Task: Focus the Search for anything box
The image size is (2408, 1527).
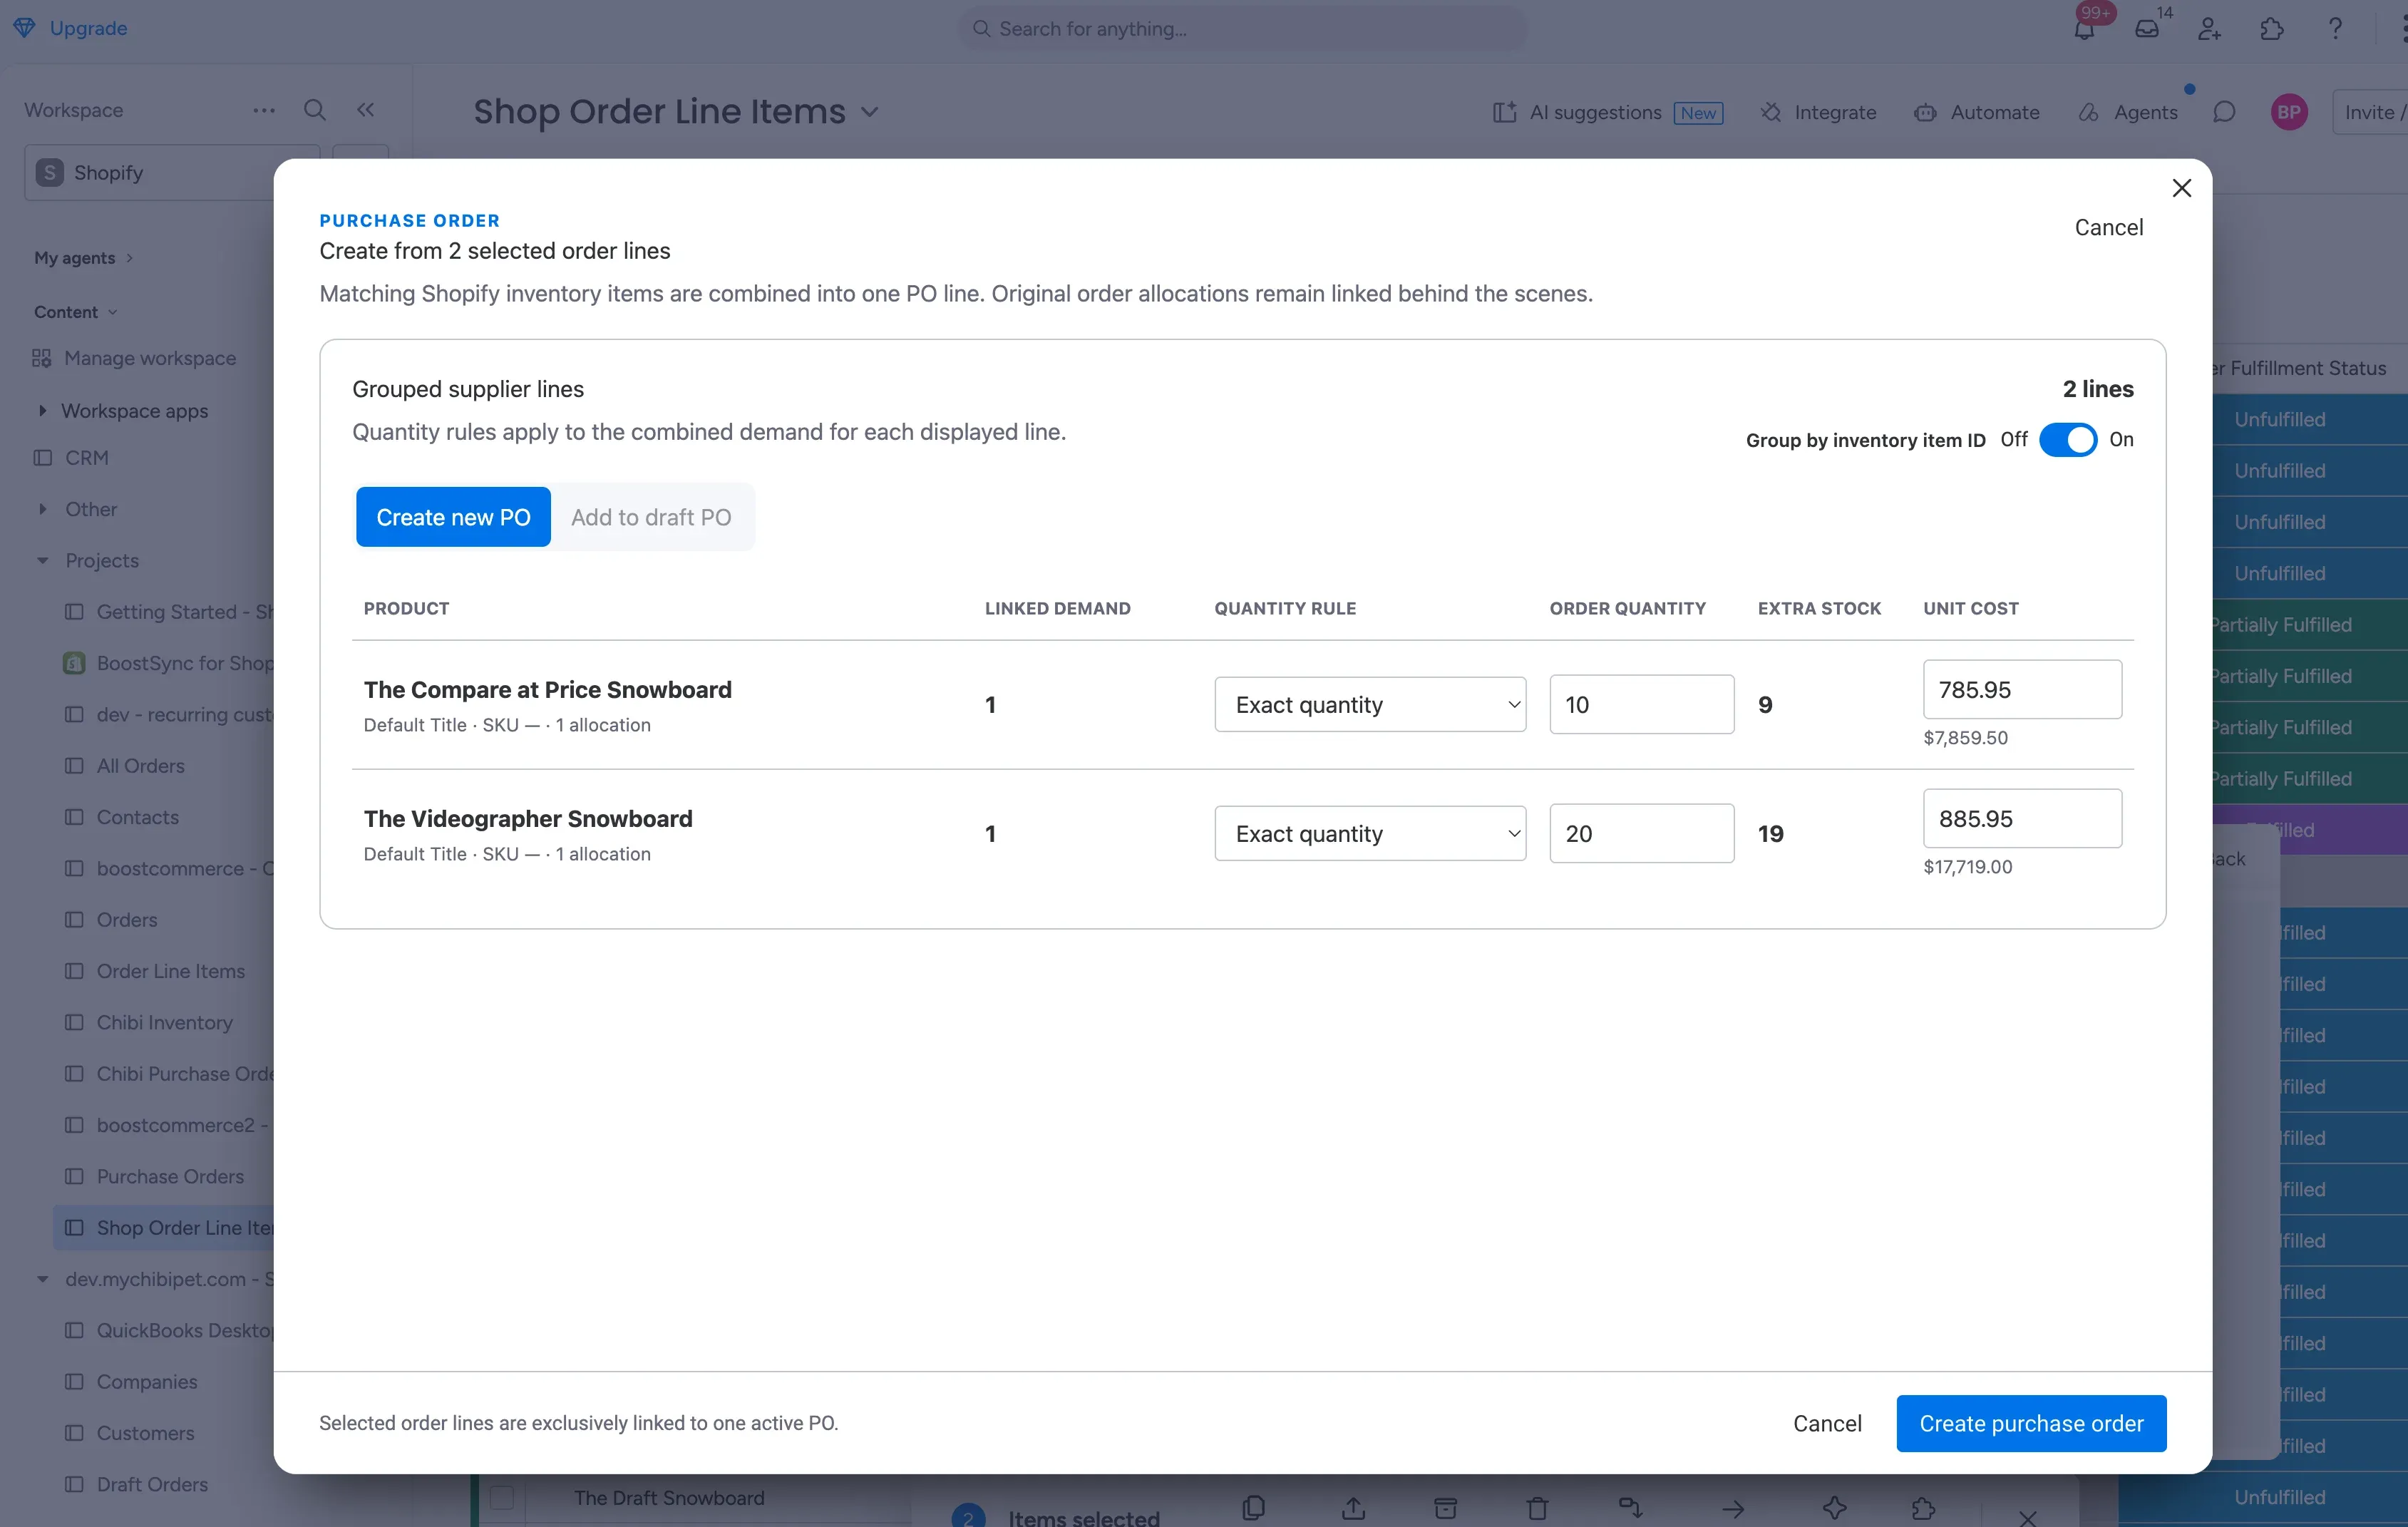Action: (1242, 29)
